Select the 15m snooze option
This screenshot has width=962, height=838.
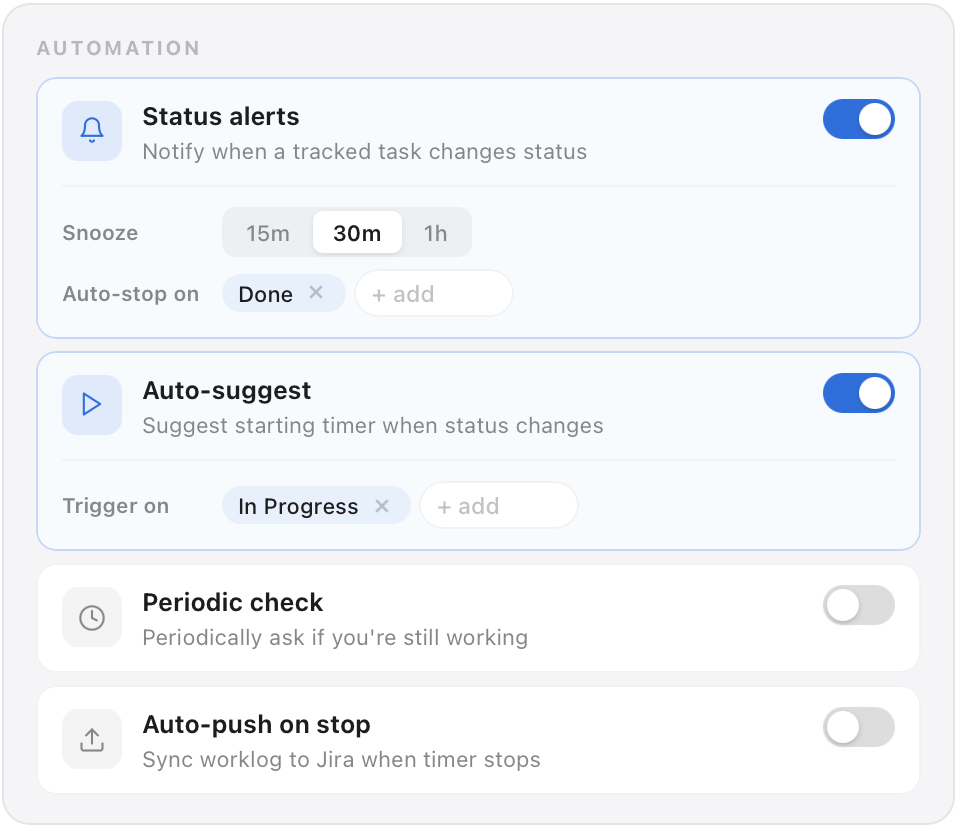pos(268,233)
